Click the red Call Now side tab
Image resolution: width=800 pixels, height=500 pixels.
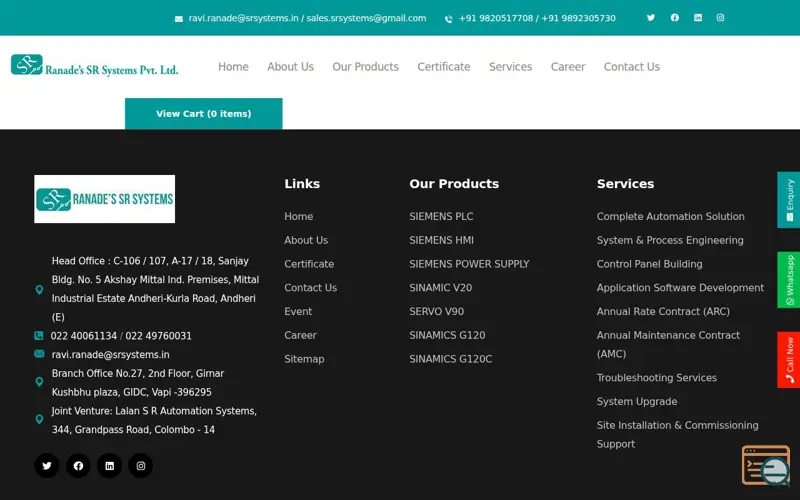[789, 360]
